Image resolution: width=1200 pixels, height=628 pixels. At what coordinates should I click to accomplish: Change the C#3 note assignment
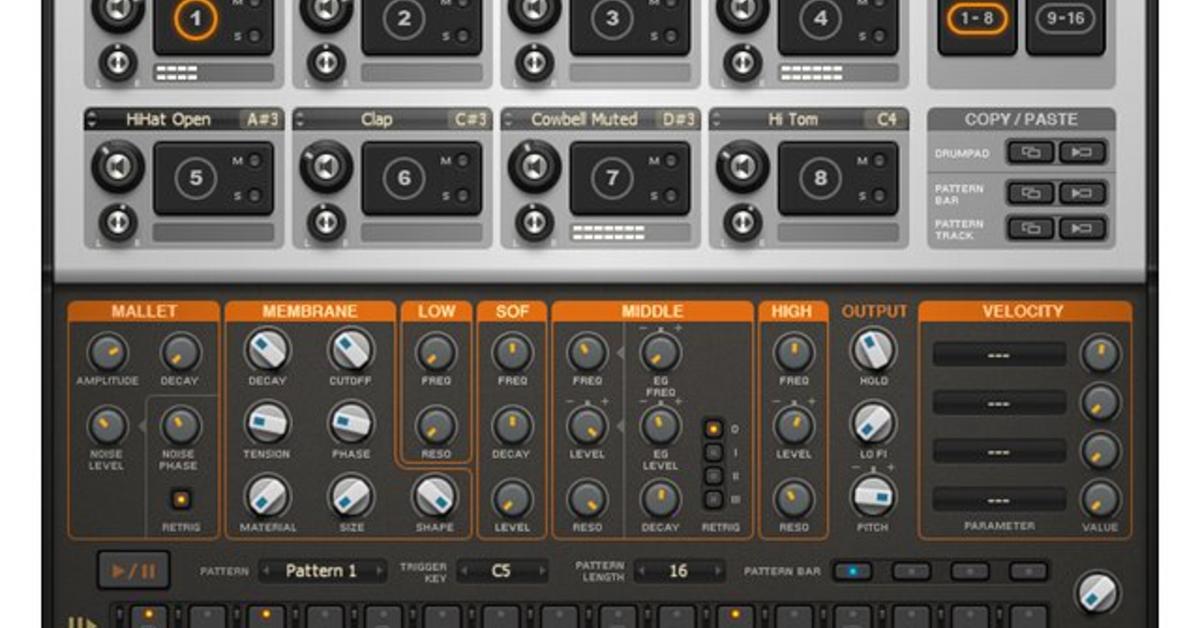[471, 119]
